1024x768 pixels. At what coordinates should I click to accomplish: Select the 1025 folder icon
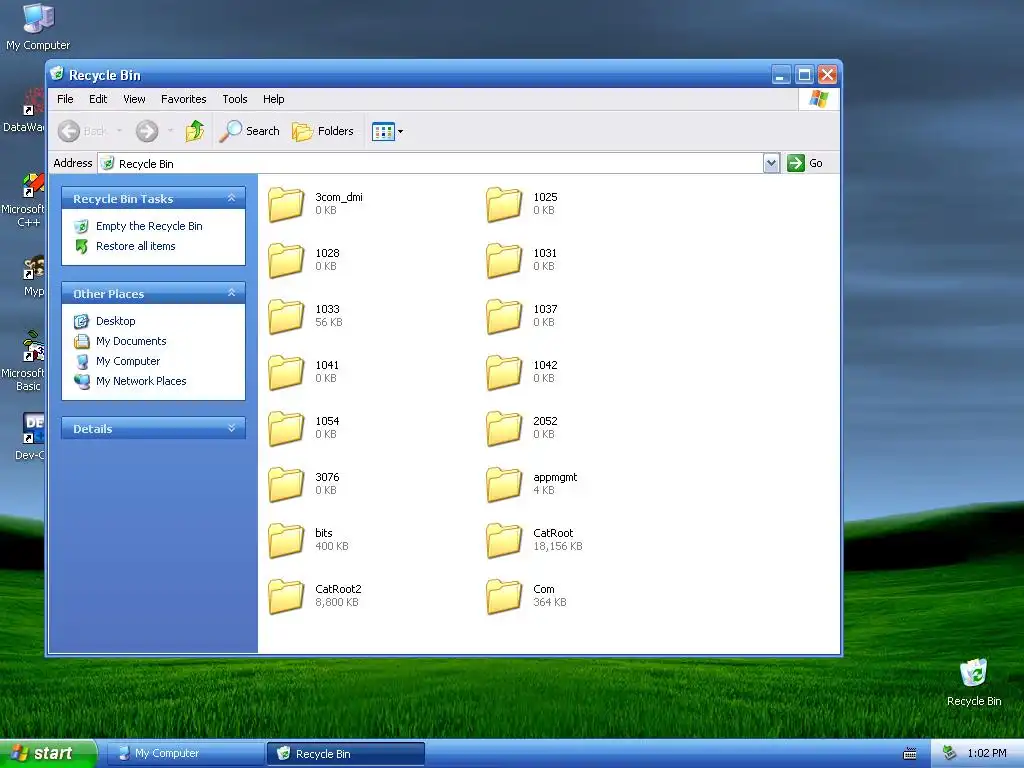click(504, 204)
